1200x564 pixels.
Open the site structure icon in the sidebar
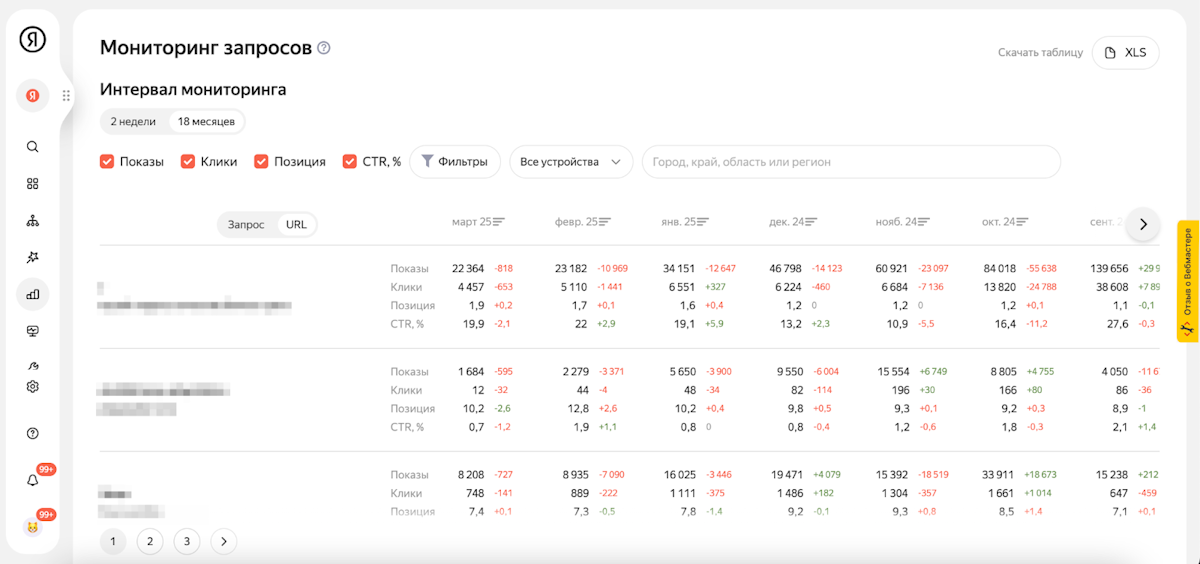coord(32,221)
